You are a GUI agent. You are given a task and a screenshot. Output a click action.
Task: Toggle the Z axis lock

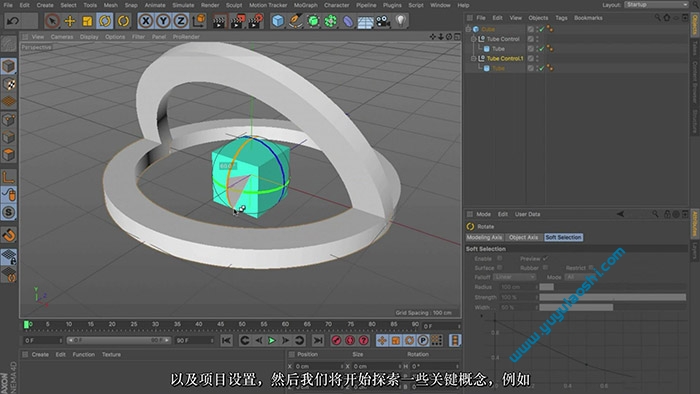tap(181, 21)
